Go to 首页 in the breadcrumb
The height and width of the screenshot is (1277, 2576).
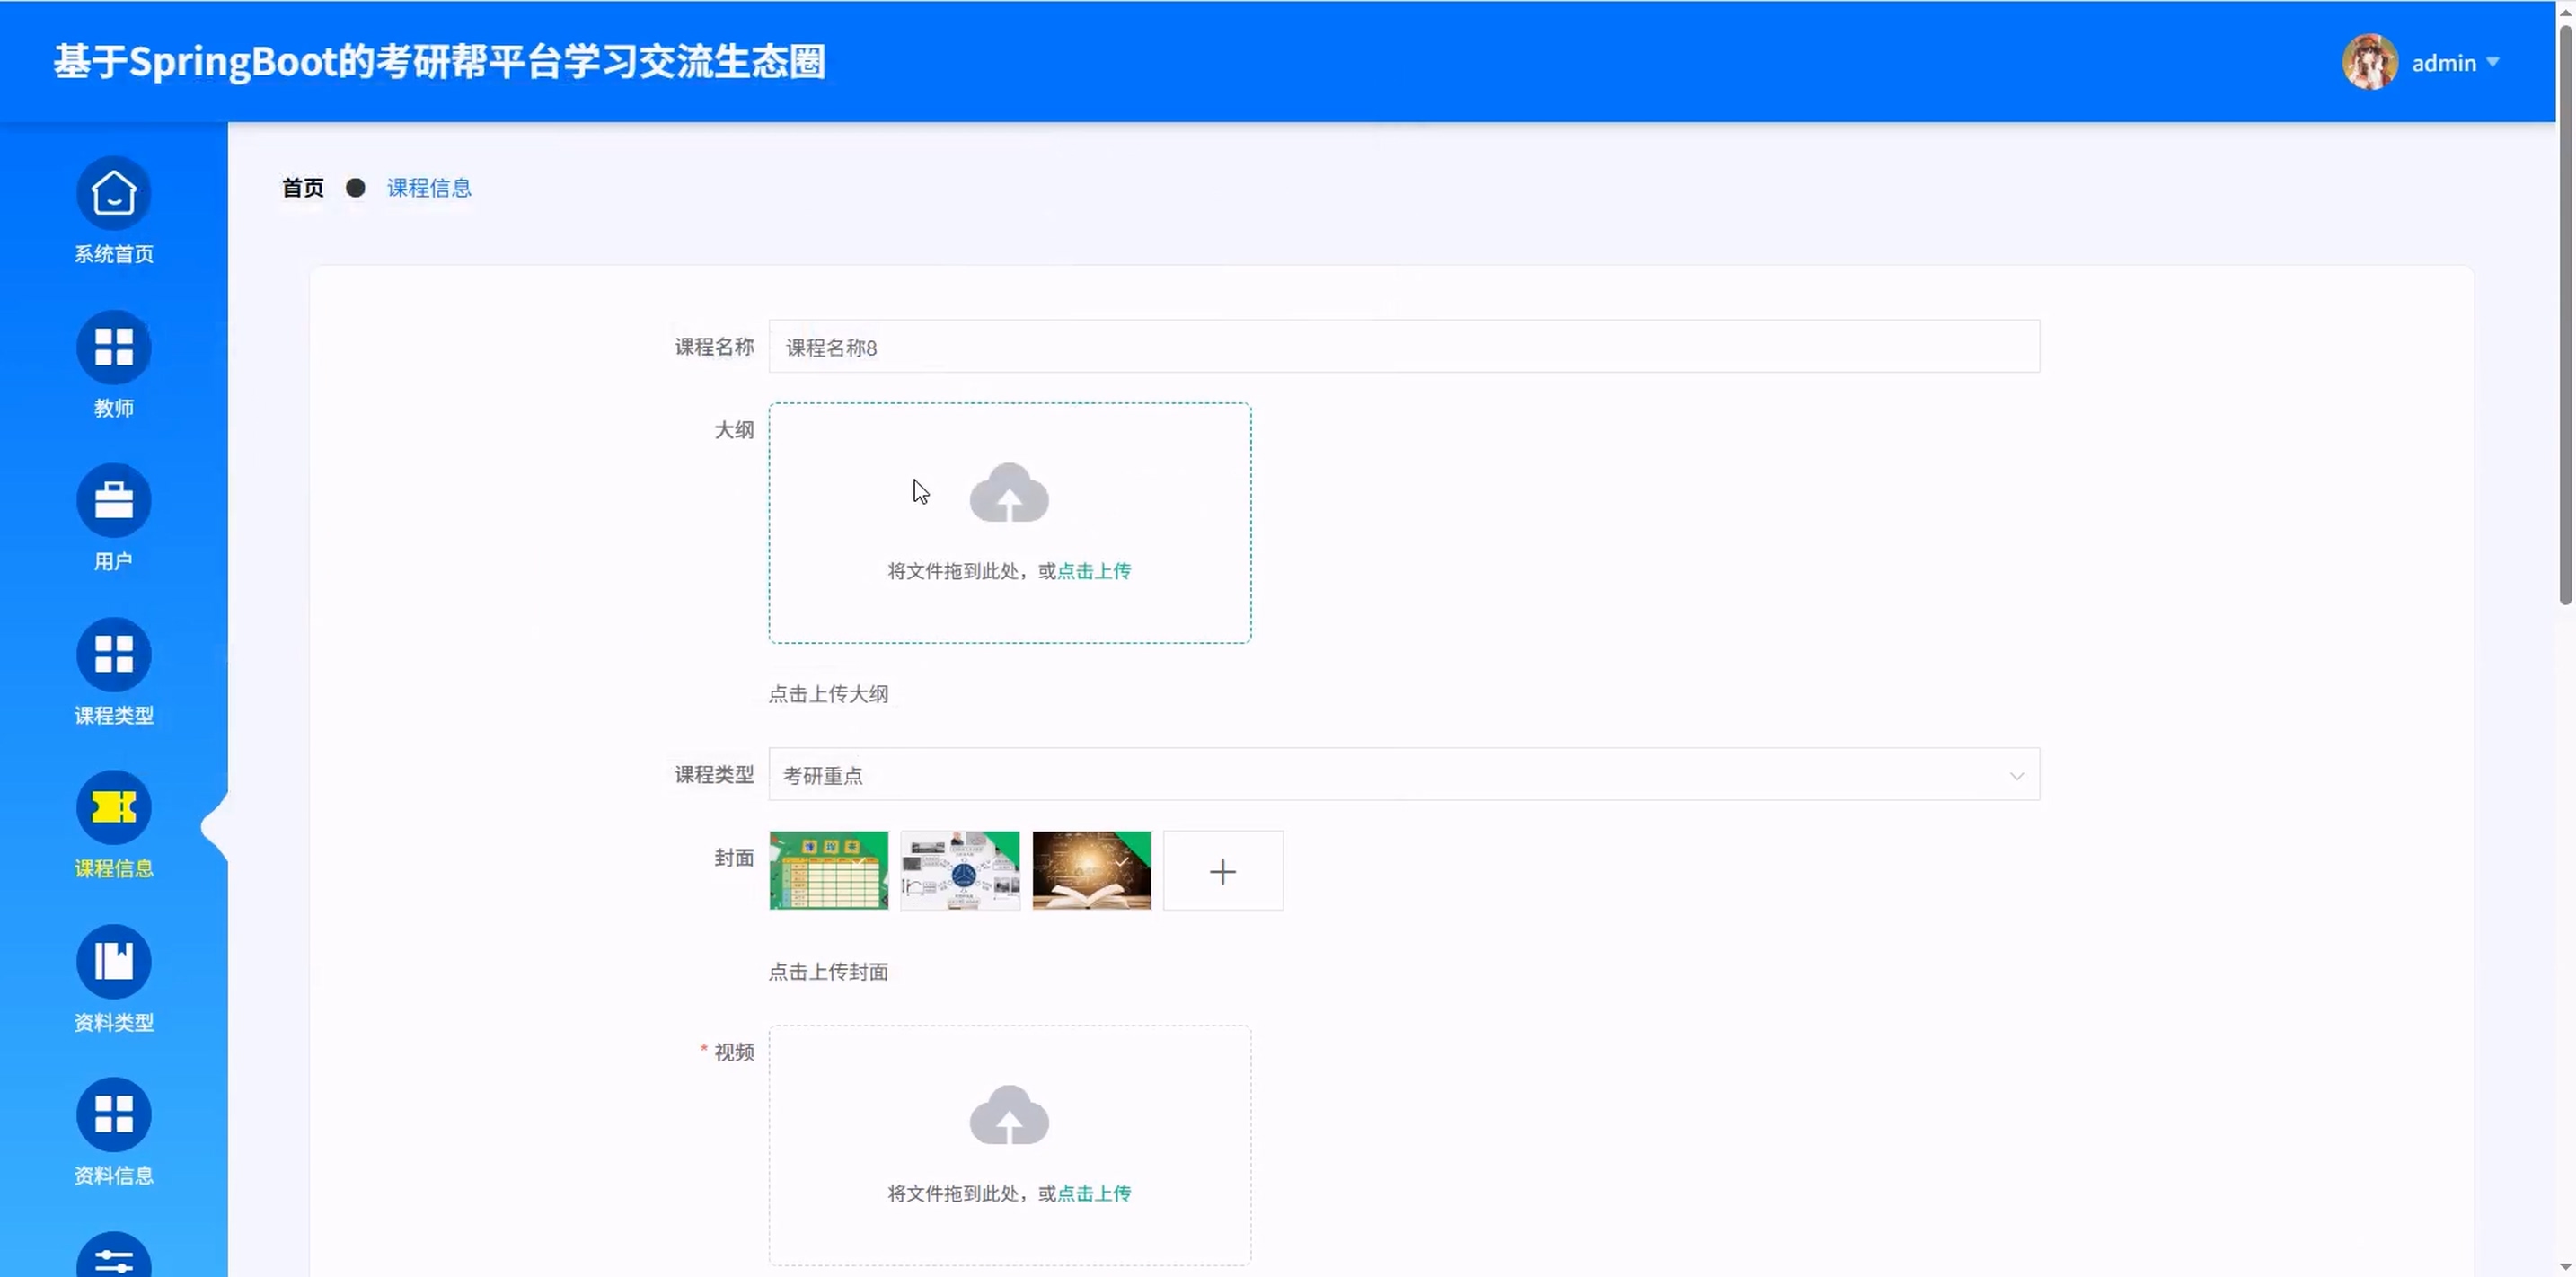[x=302, y=188]
